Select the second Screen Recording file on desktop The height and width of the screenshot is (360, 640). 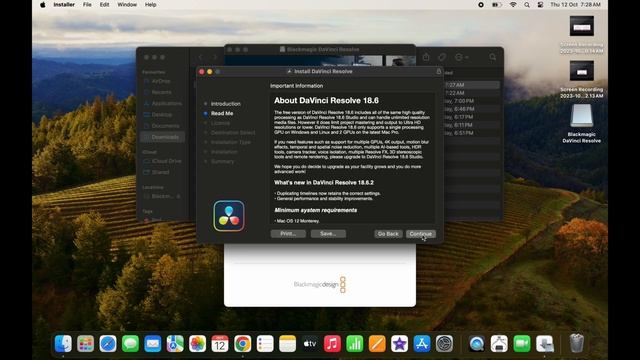[x=582, y=71]
